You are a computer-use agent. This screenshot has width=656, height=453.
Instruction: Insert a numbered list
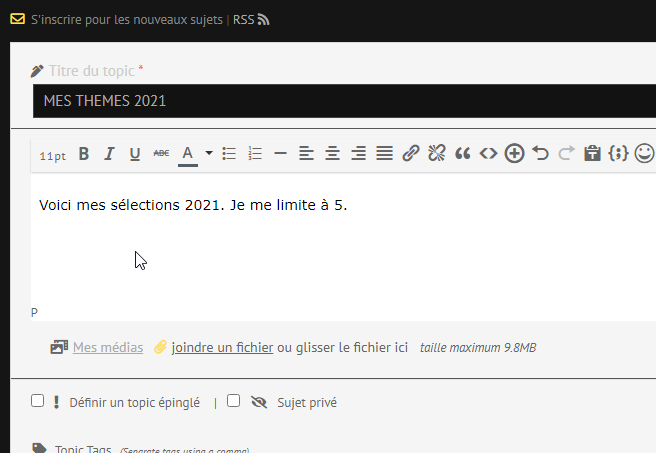255,154
